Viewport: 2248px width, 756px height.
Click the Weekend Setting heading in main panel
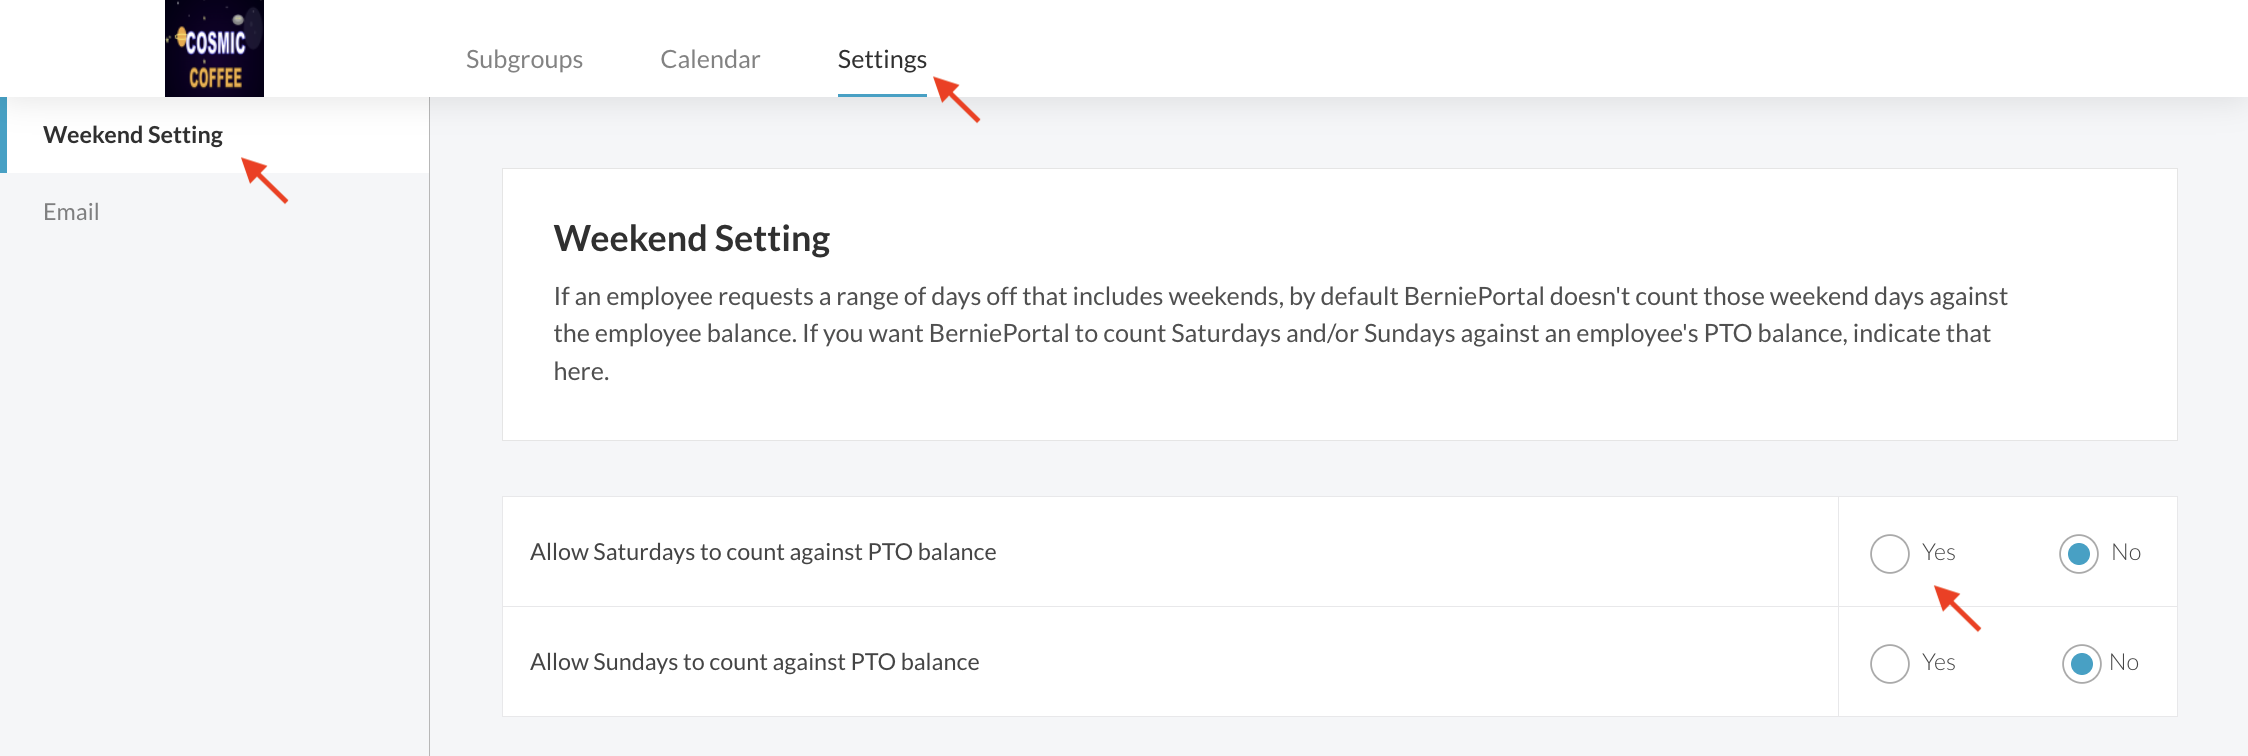[x=691, y=239]
